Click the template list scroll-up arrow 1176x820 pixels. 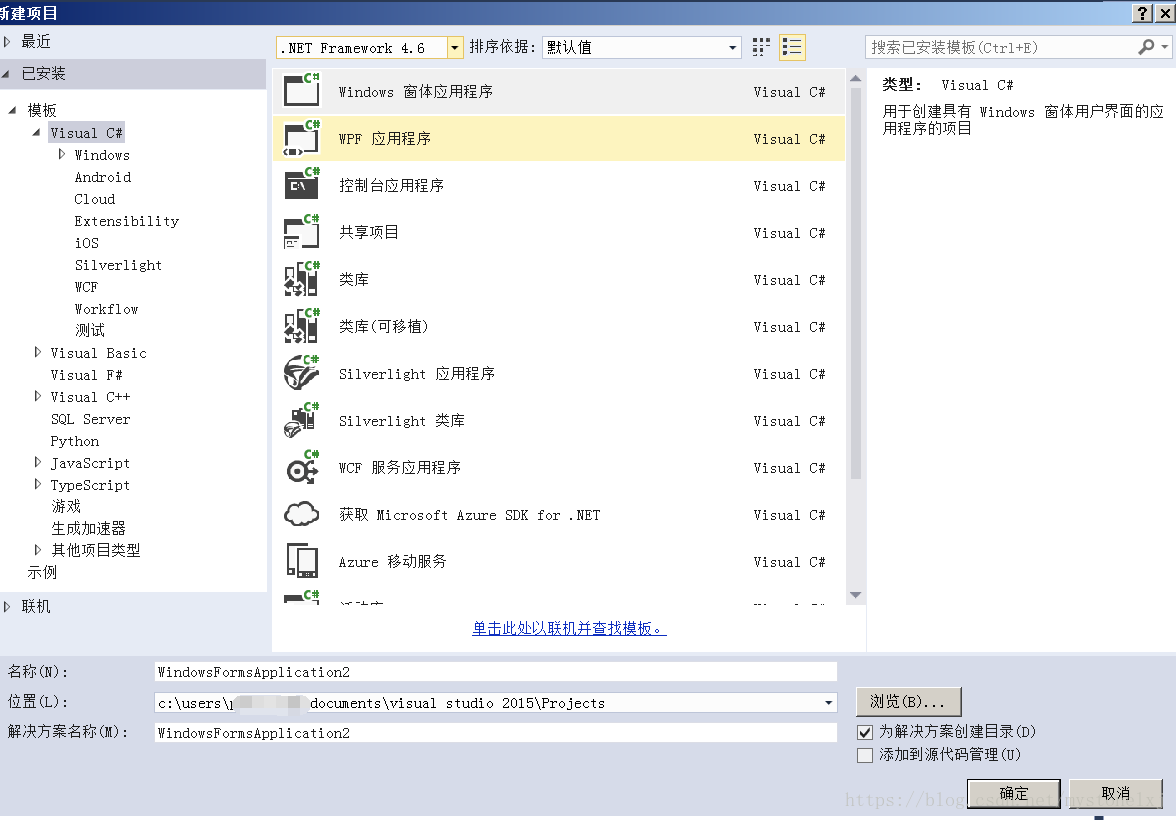coord(855,78)
